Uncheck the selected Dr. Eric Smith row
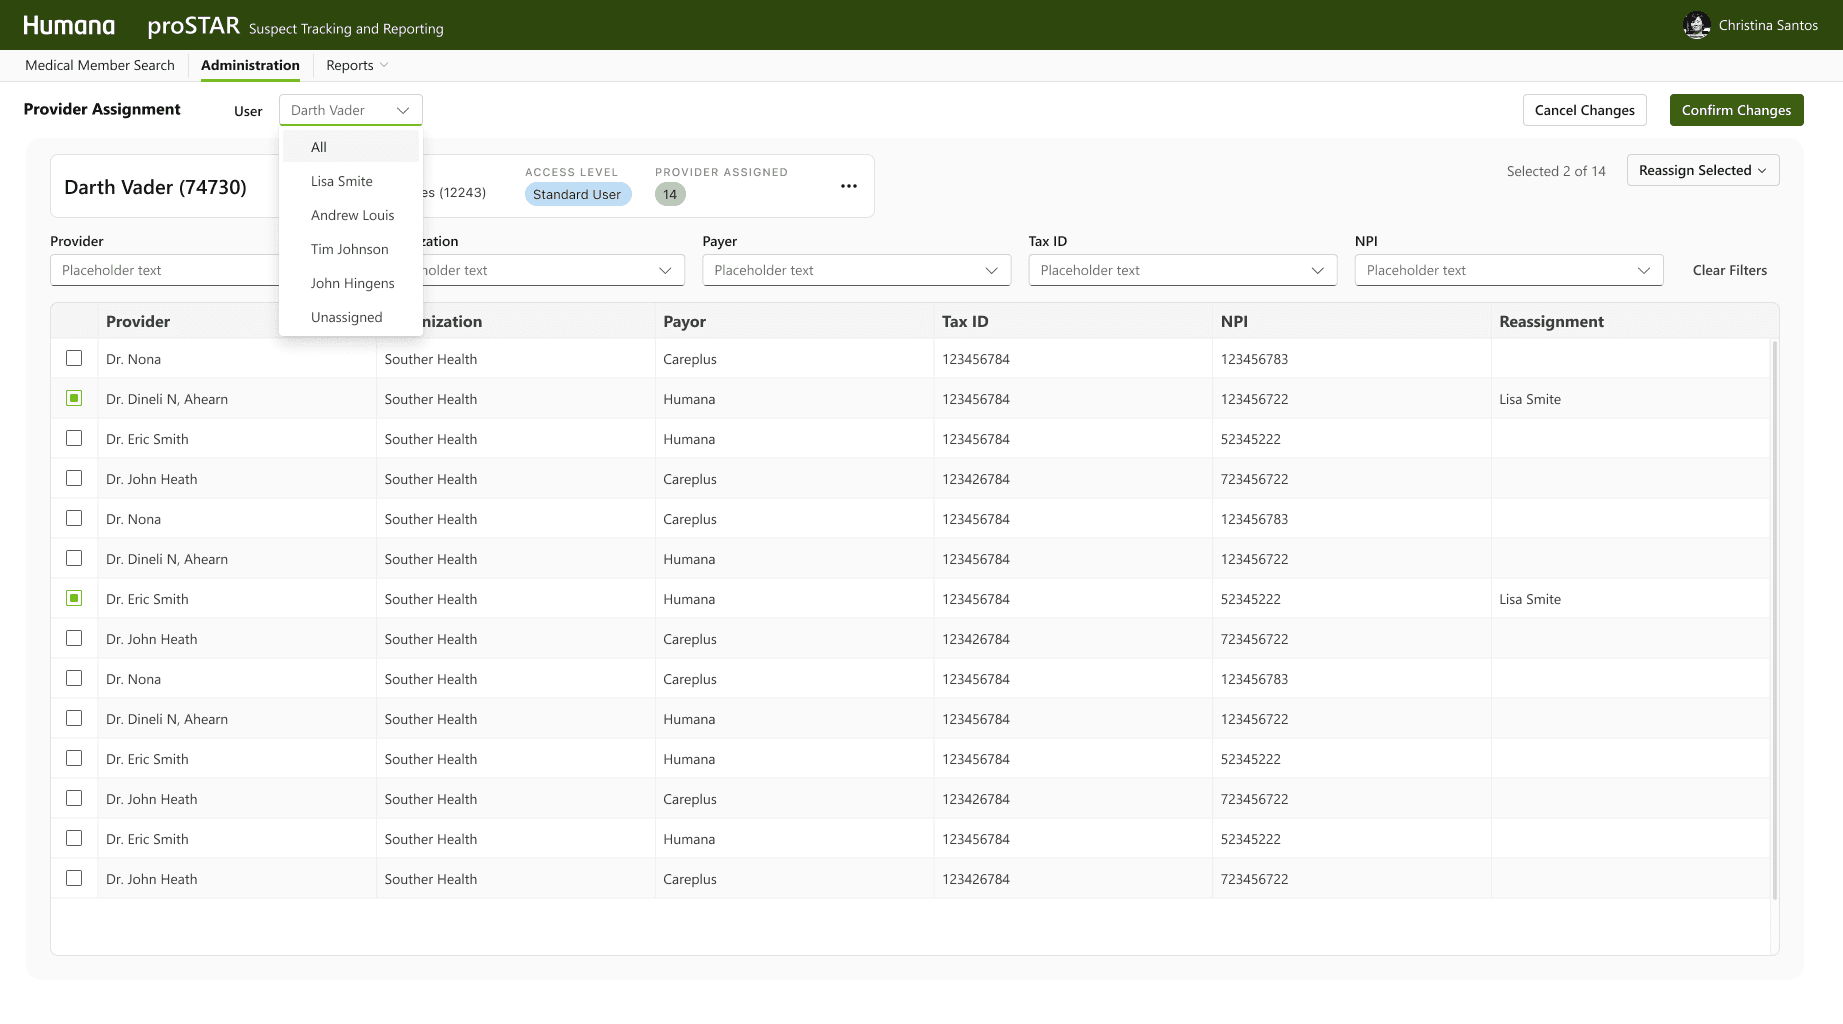The height and width of the screenshot is (1024, 1843). coord(74,598)
